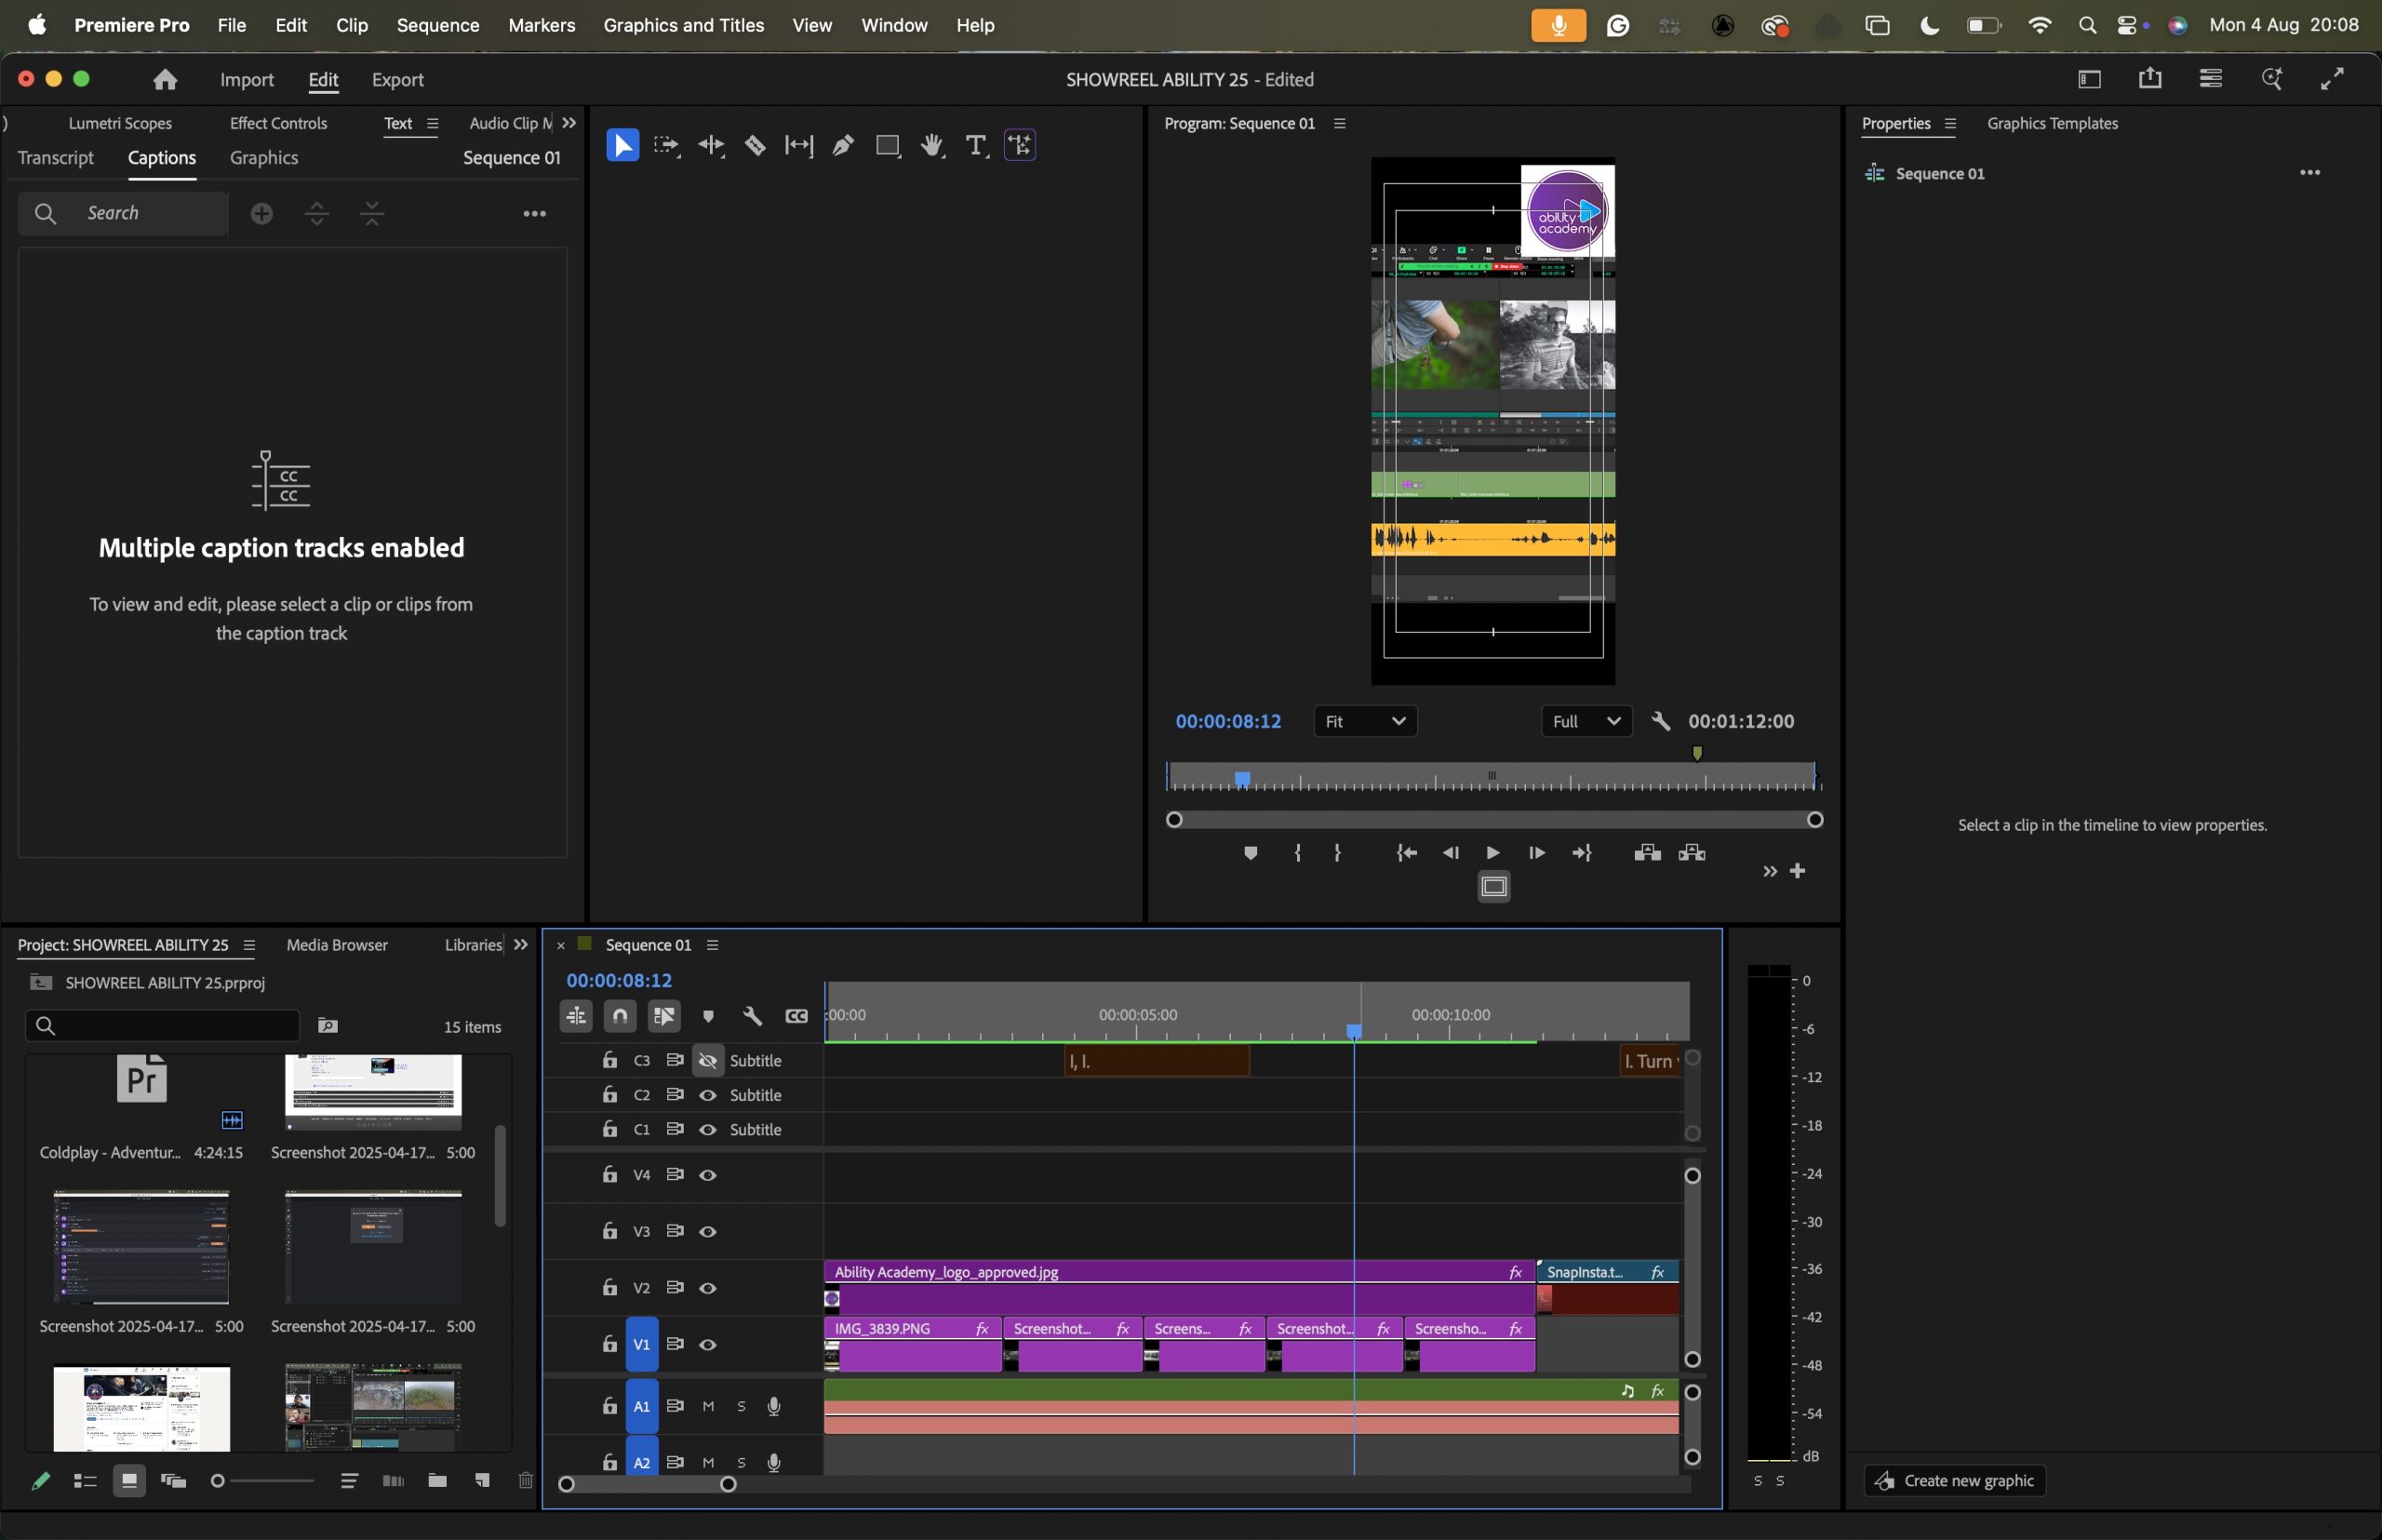Select the Hand tool

(931, 146)
